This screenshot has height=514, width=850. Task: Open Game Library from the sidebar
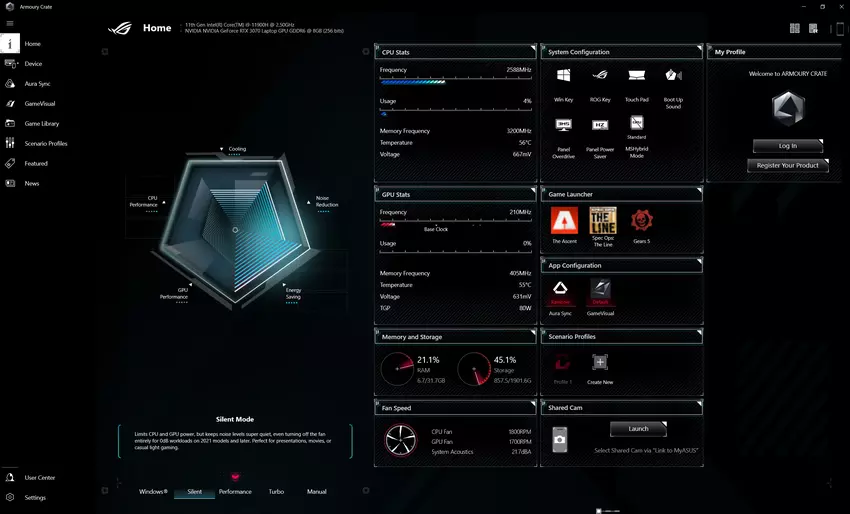click(x=41, y=124)
